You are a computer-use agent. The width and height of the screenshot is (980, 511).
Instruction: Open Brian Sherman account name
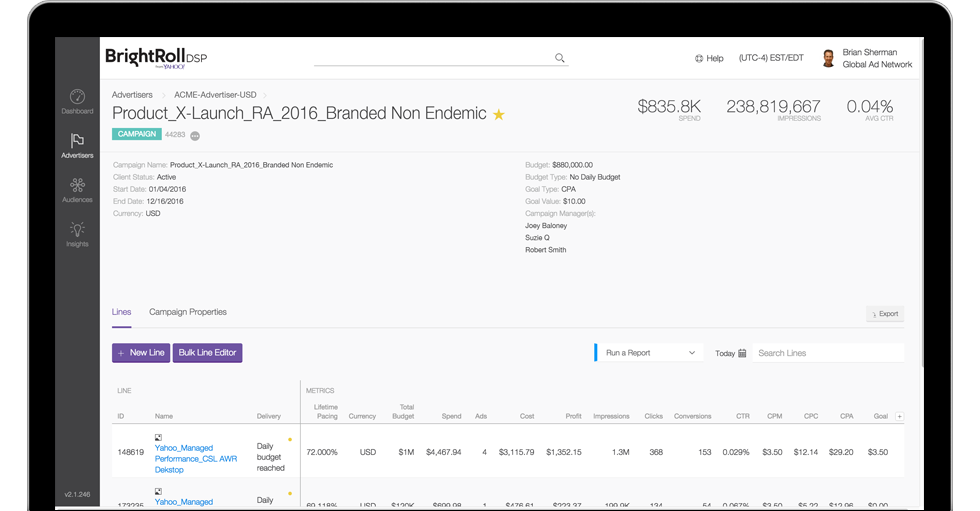(869, 52)
